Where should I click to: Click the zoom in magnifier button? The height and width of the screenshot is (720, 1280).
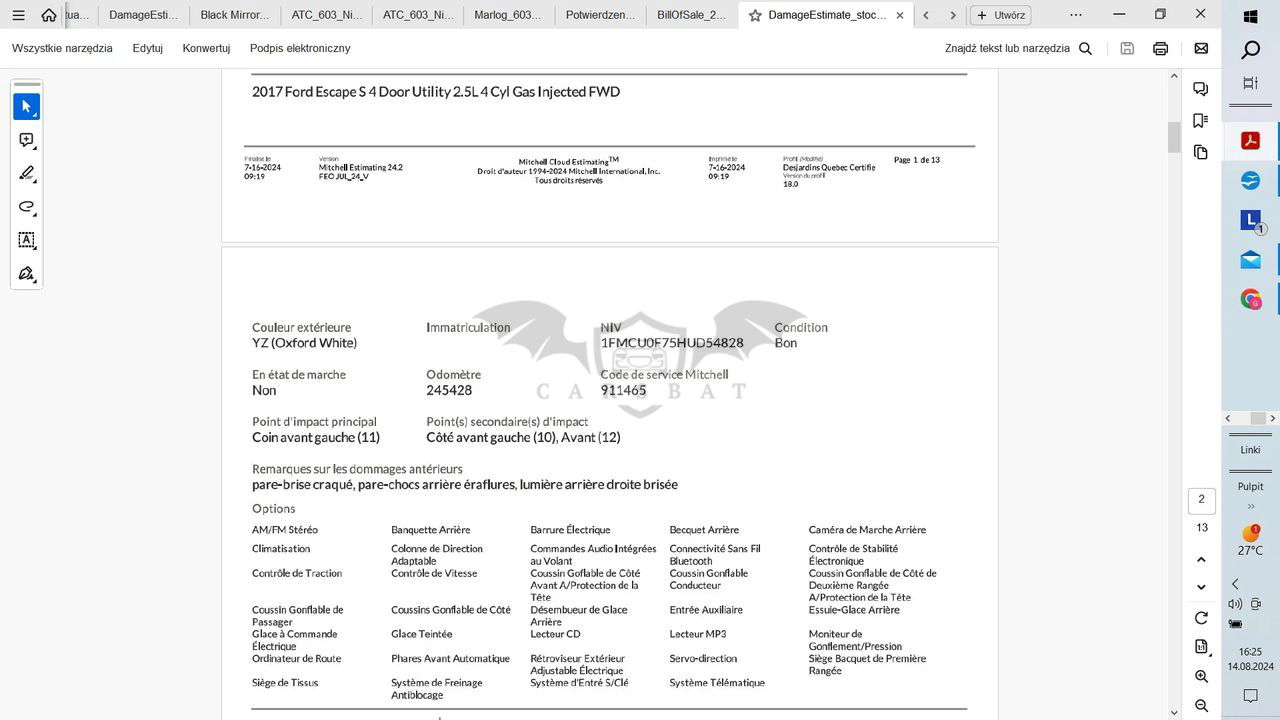[1201, 677]
